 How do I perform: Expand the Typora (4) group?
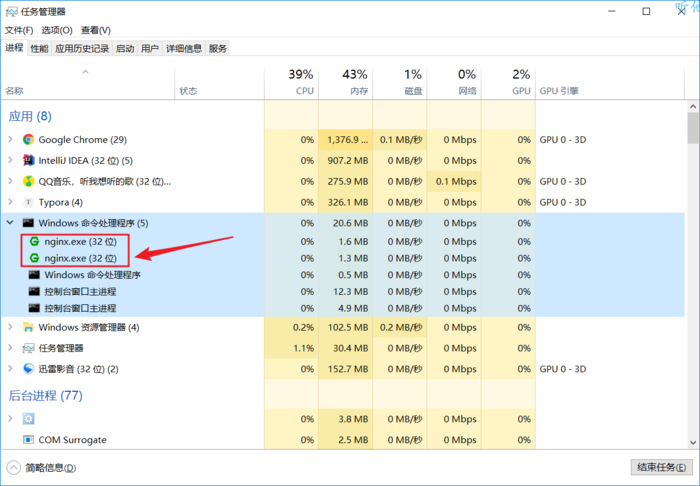coord(10,203)
